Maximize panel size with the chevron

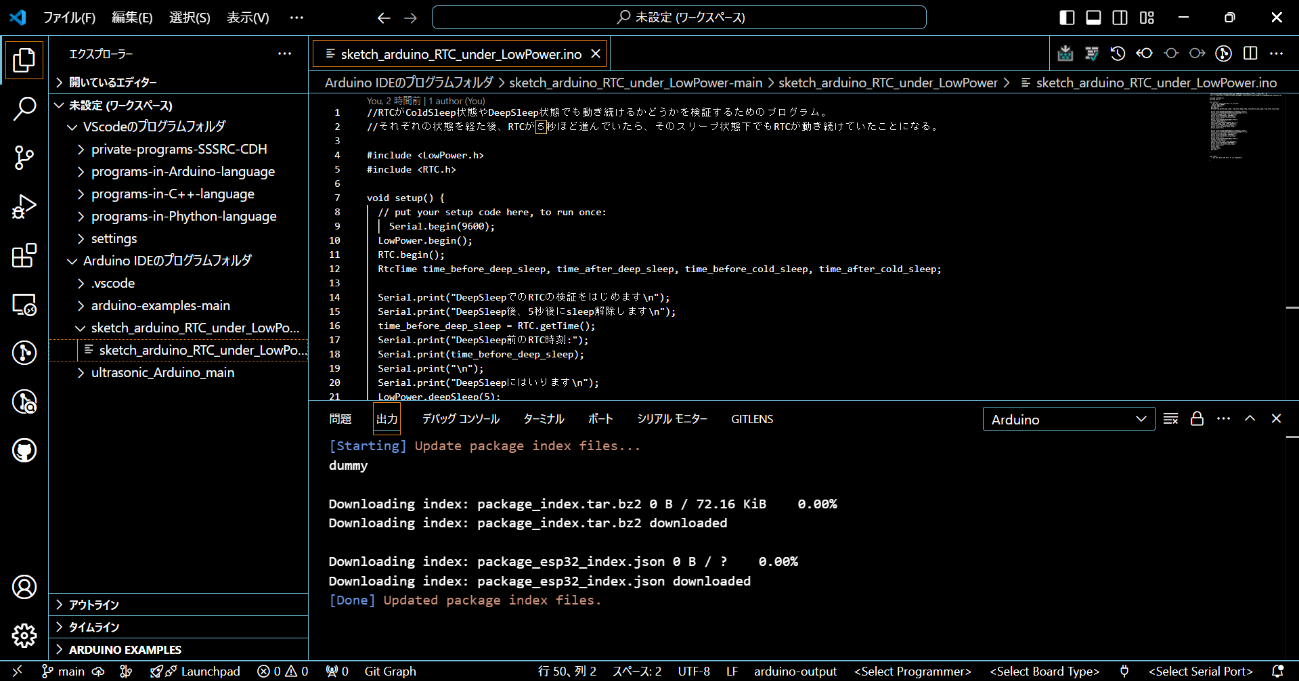pyautogui.click(x=1250, y=419)
